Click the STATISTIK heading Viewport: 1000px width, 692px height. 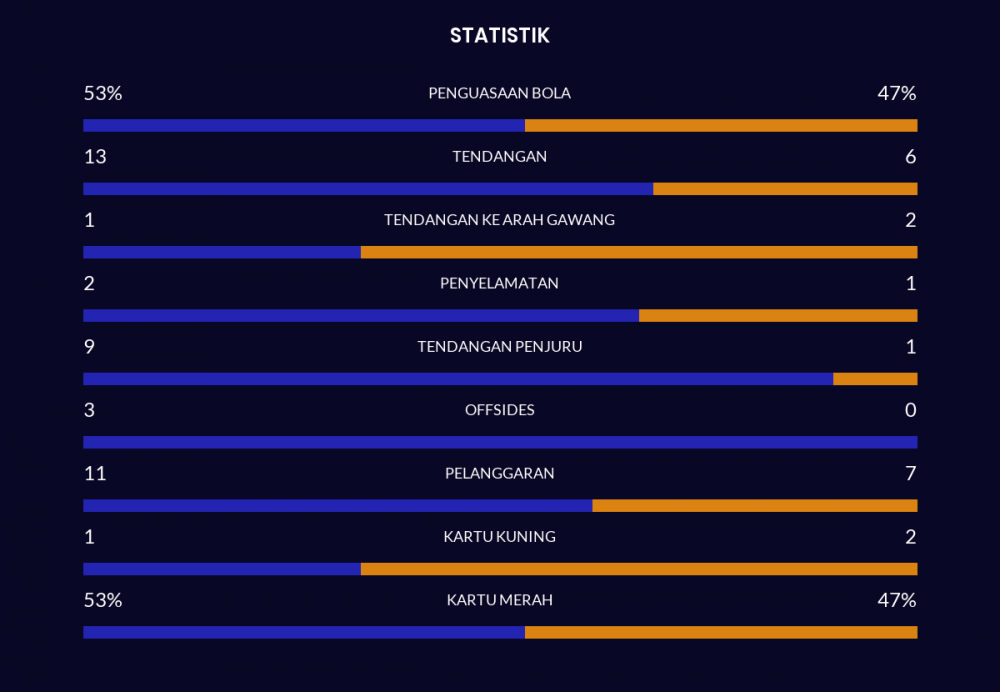(499, 36)
